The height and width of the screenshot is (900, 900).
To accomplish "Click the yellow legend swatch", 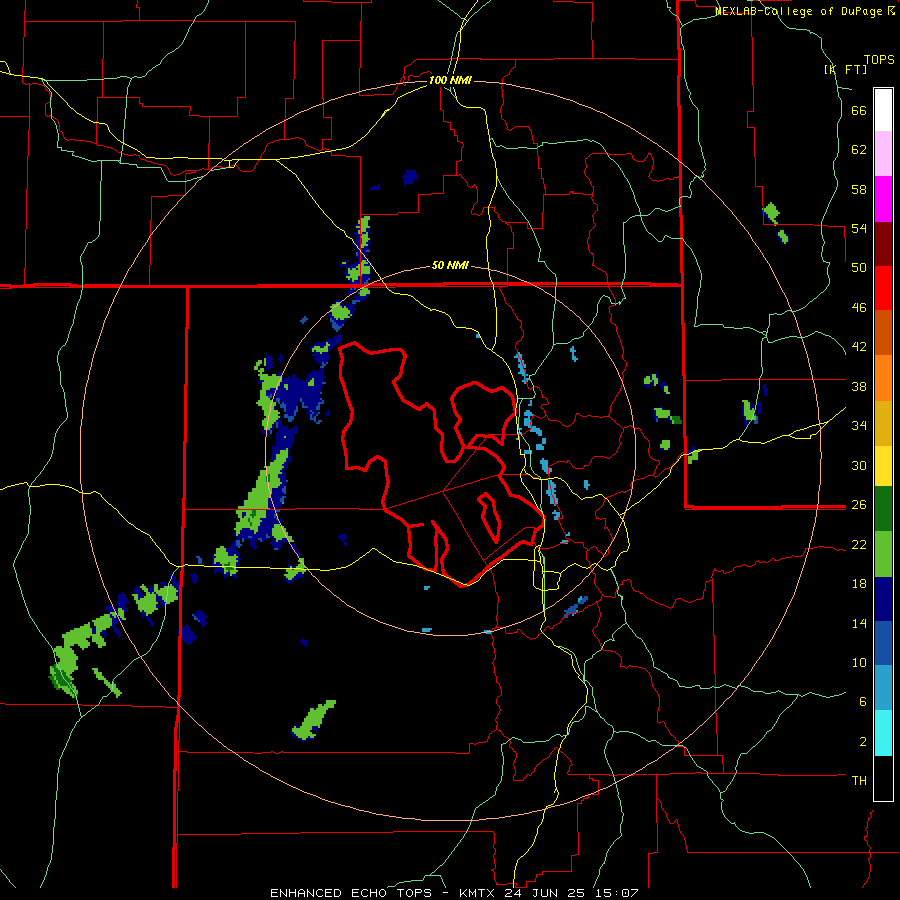I will [883, 466].
